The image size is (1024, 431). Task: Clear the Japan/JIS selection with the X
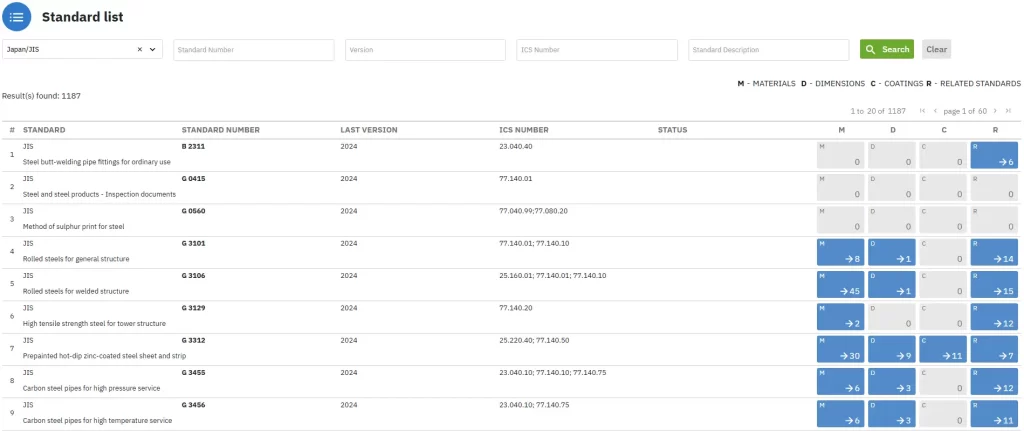[x=140, y=49]
